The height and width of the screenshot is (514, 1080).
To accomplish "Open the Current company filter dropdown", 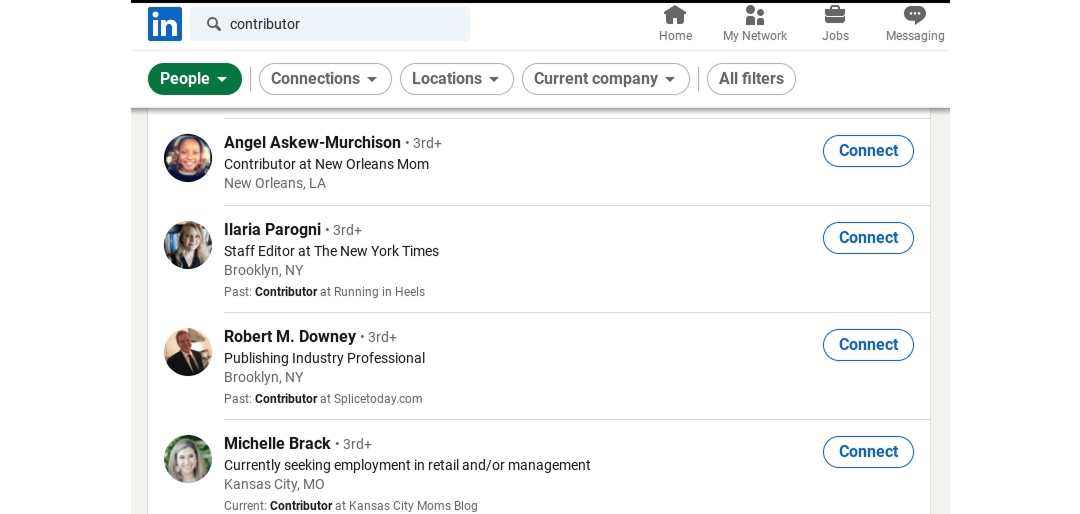I will (x=605, y=79).
